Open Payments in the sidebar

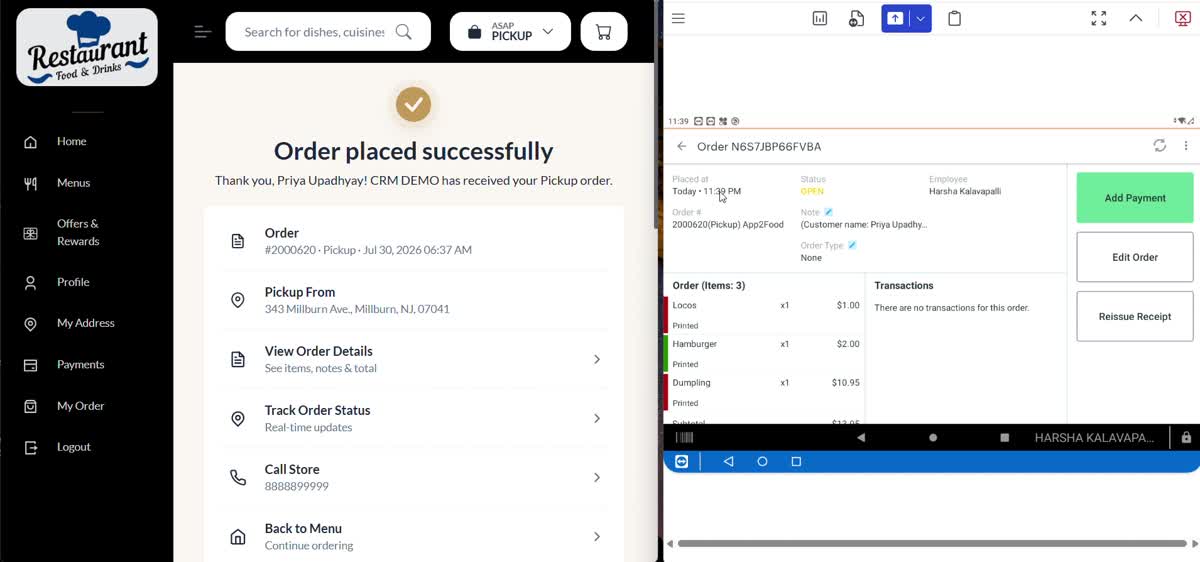[x=80, y=365]
